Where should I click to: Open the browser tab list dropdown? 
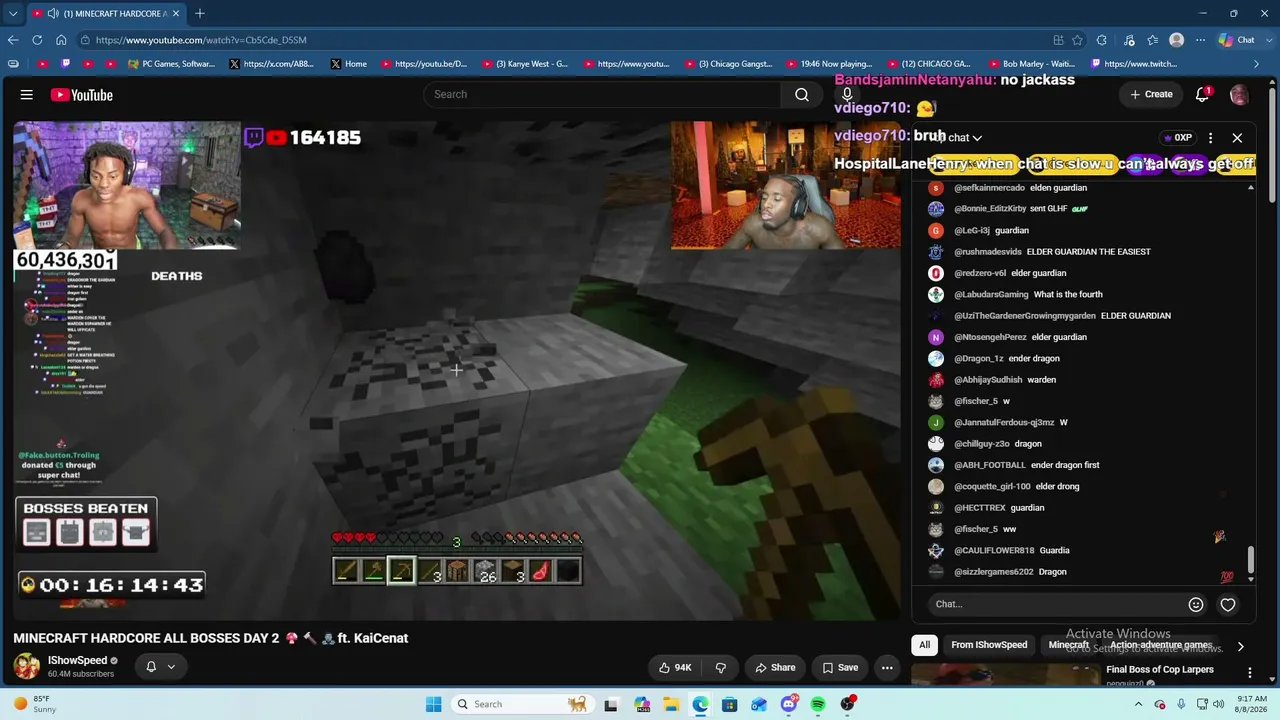(13, 14)
